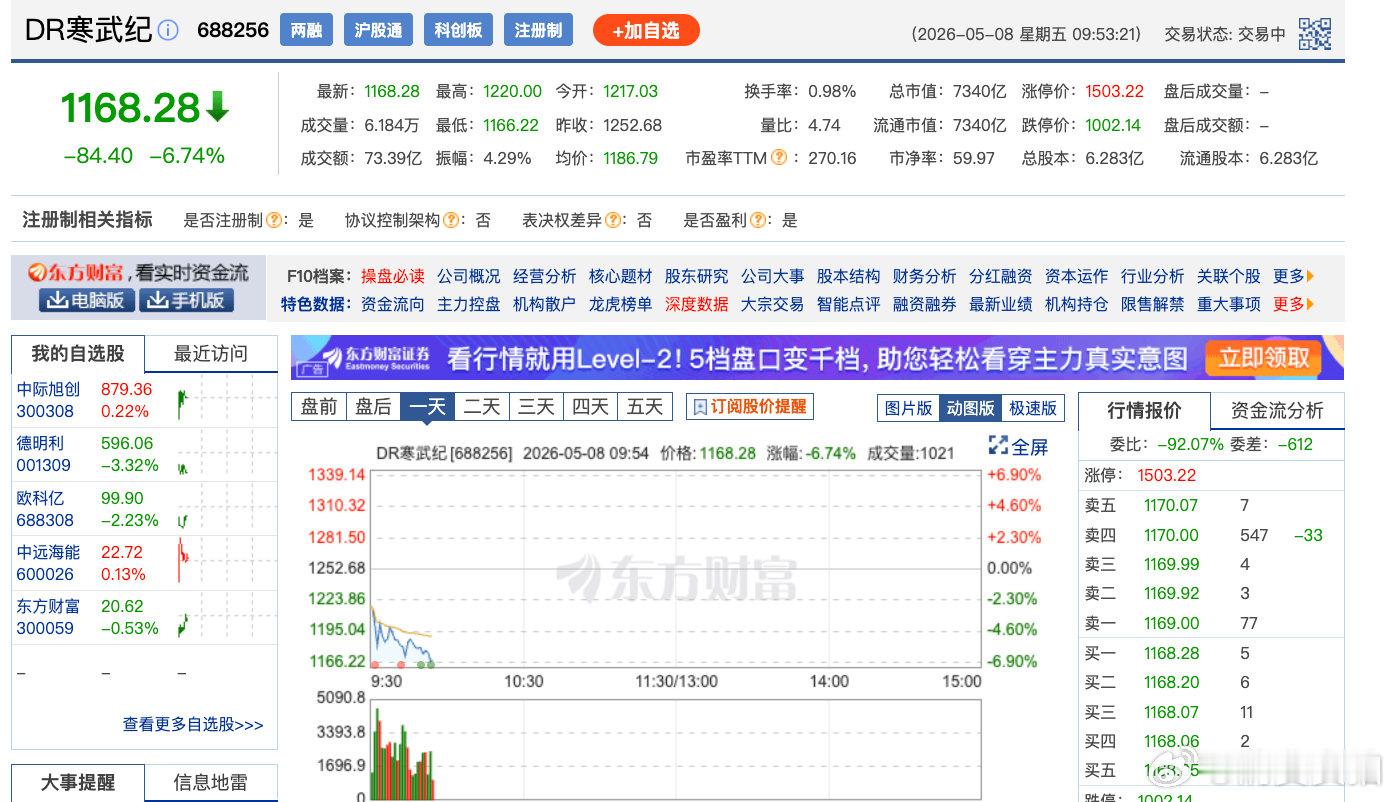Click 10:30 marker on chart time axis
This screenshot has width=1396, height=802.
coord(524,681)
